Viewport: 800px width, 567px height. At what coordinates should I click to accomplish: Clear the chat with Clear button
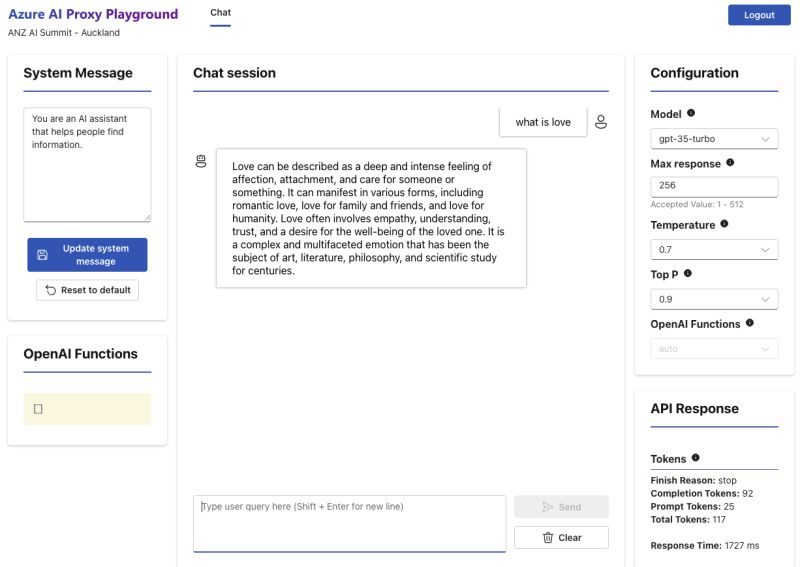coord(561,538)
